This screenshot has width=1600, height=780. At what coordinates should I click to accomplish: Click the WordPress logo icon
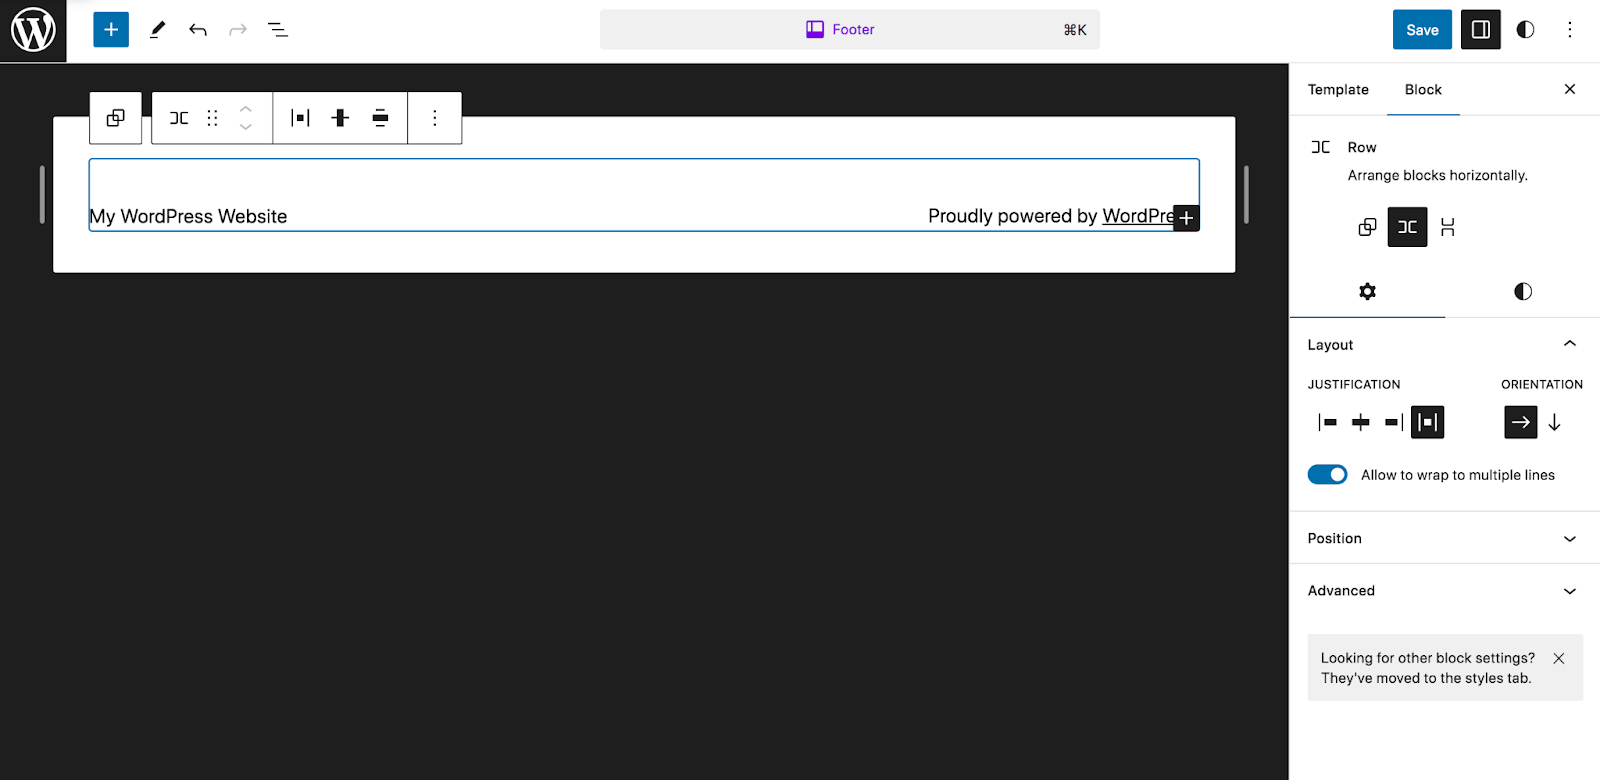(33, 31)
